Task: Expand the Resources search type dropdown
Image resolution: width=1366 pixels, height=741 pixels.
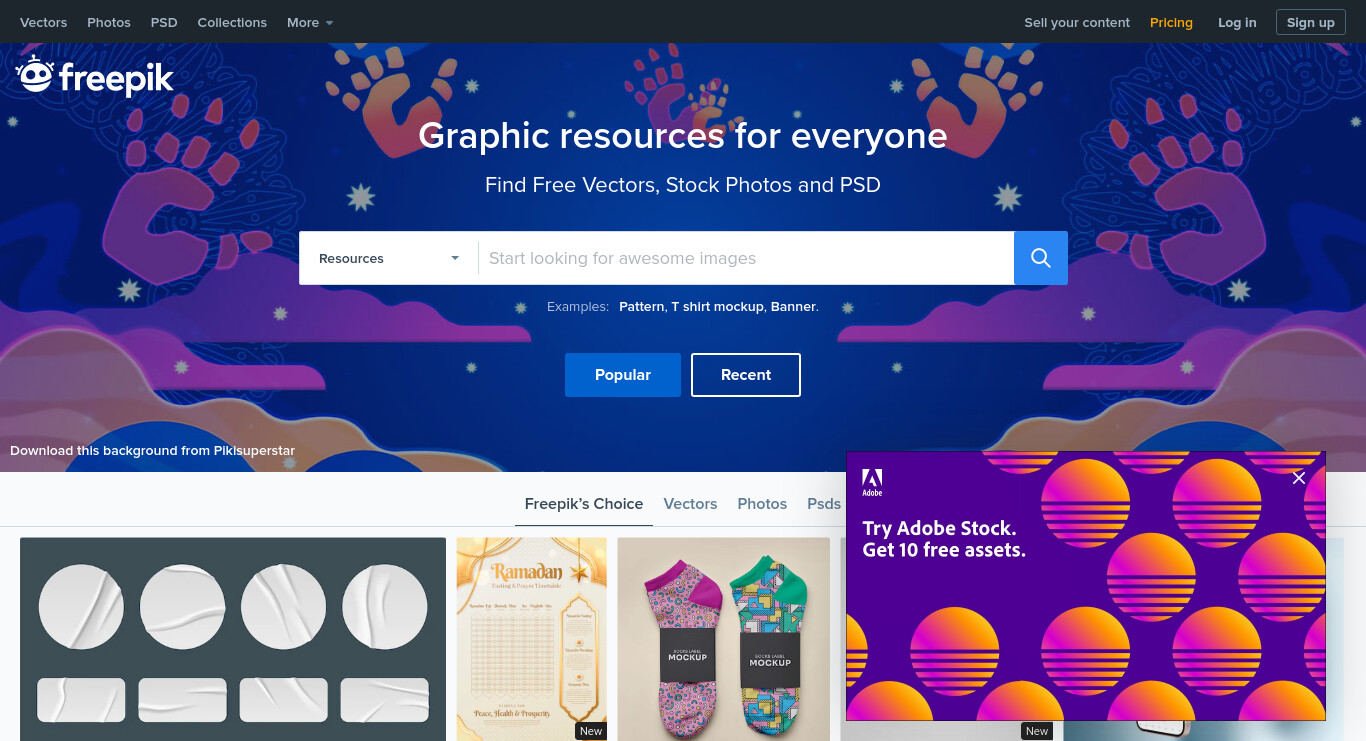Action: coord(389,258)
